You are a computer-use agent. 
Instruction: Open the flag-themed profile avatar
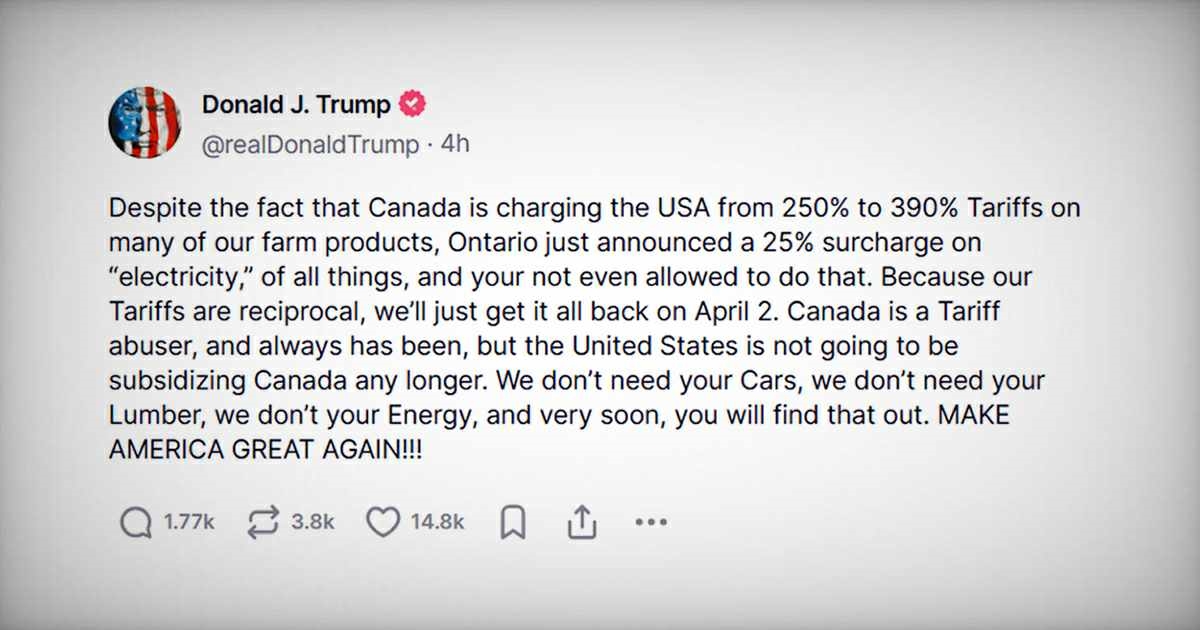click(145, 122)
